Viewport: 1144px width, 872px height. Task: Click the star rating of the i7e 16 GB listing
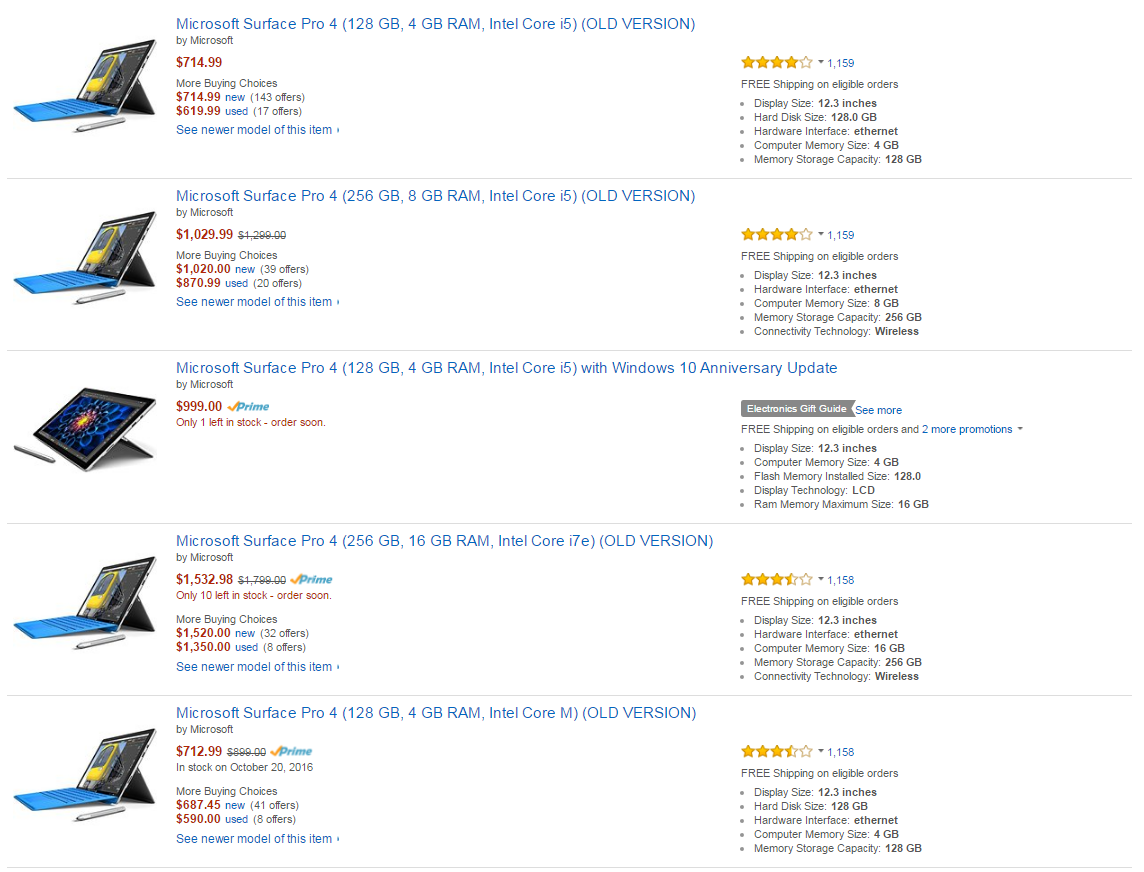point(776,580)
